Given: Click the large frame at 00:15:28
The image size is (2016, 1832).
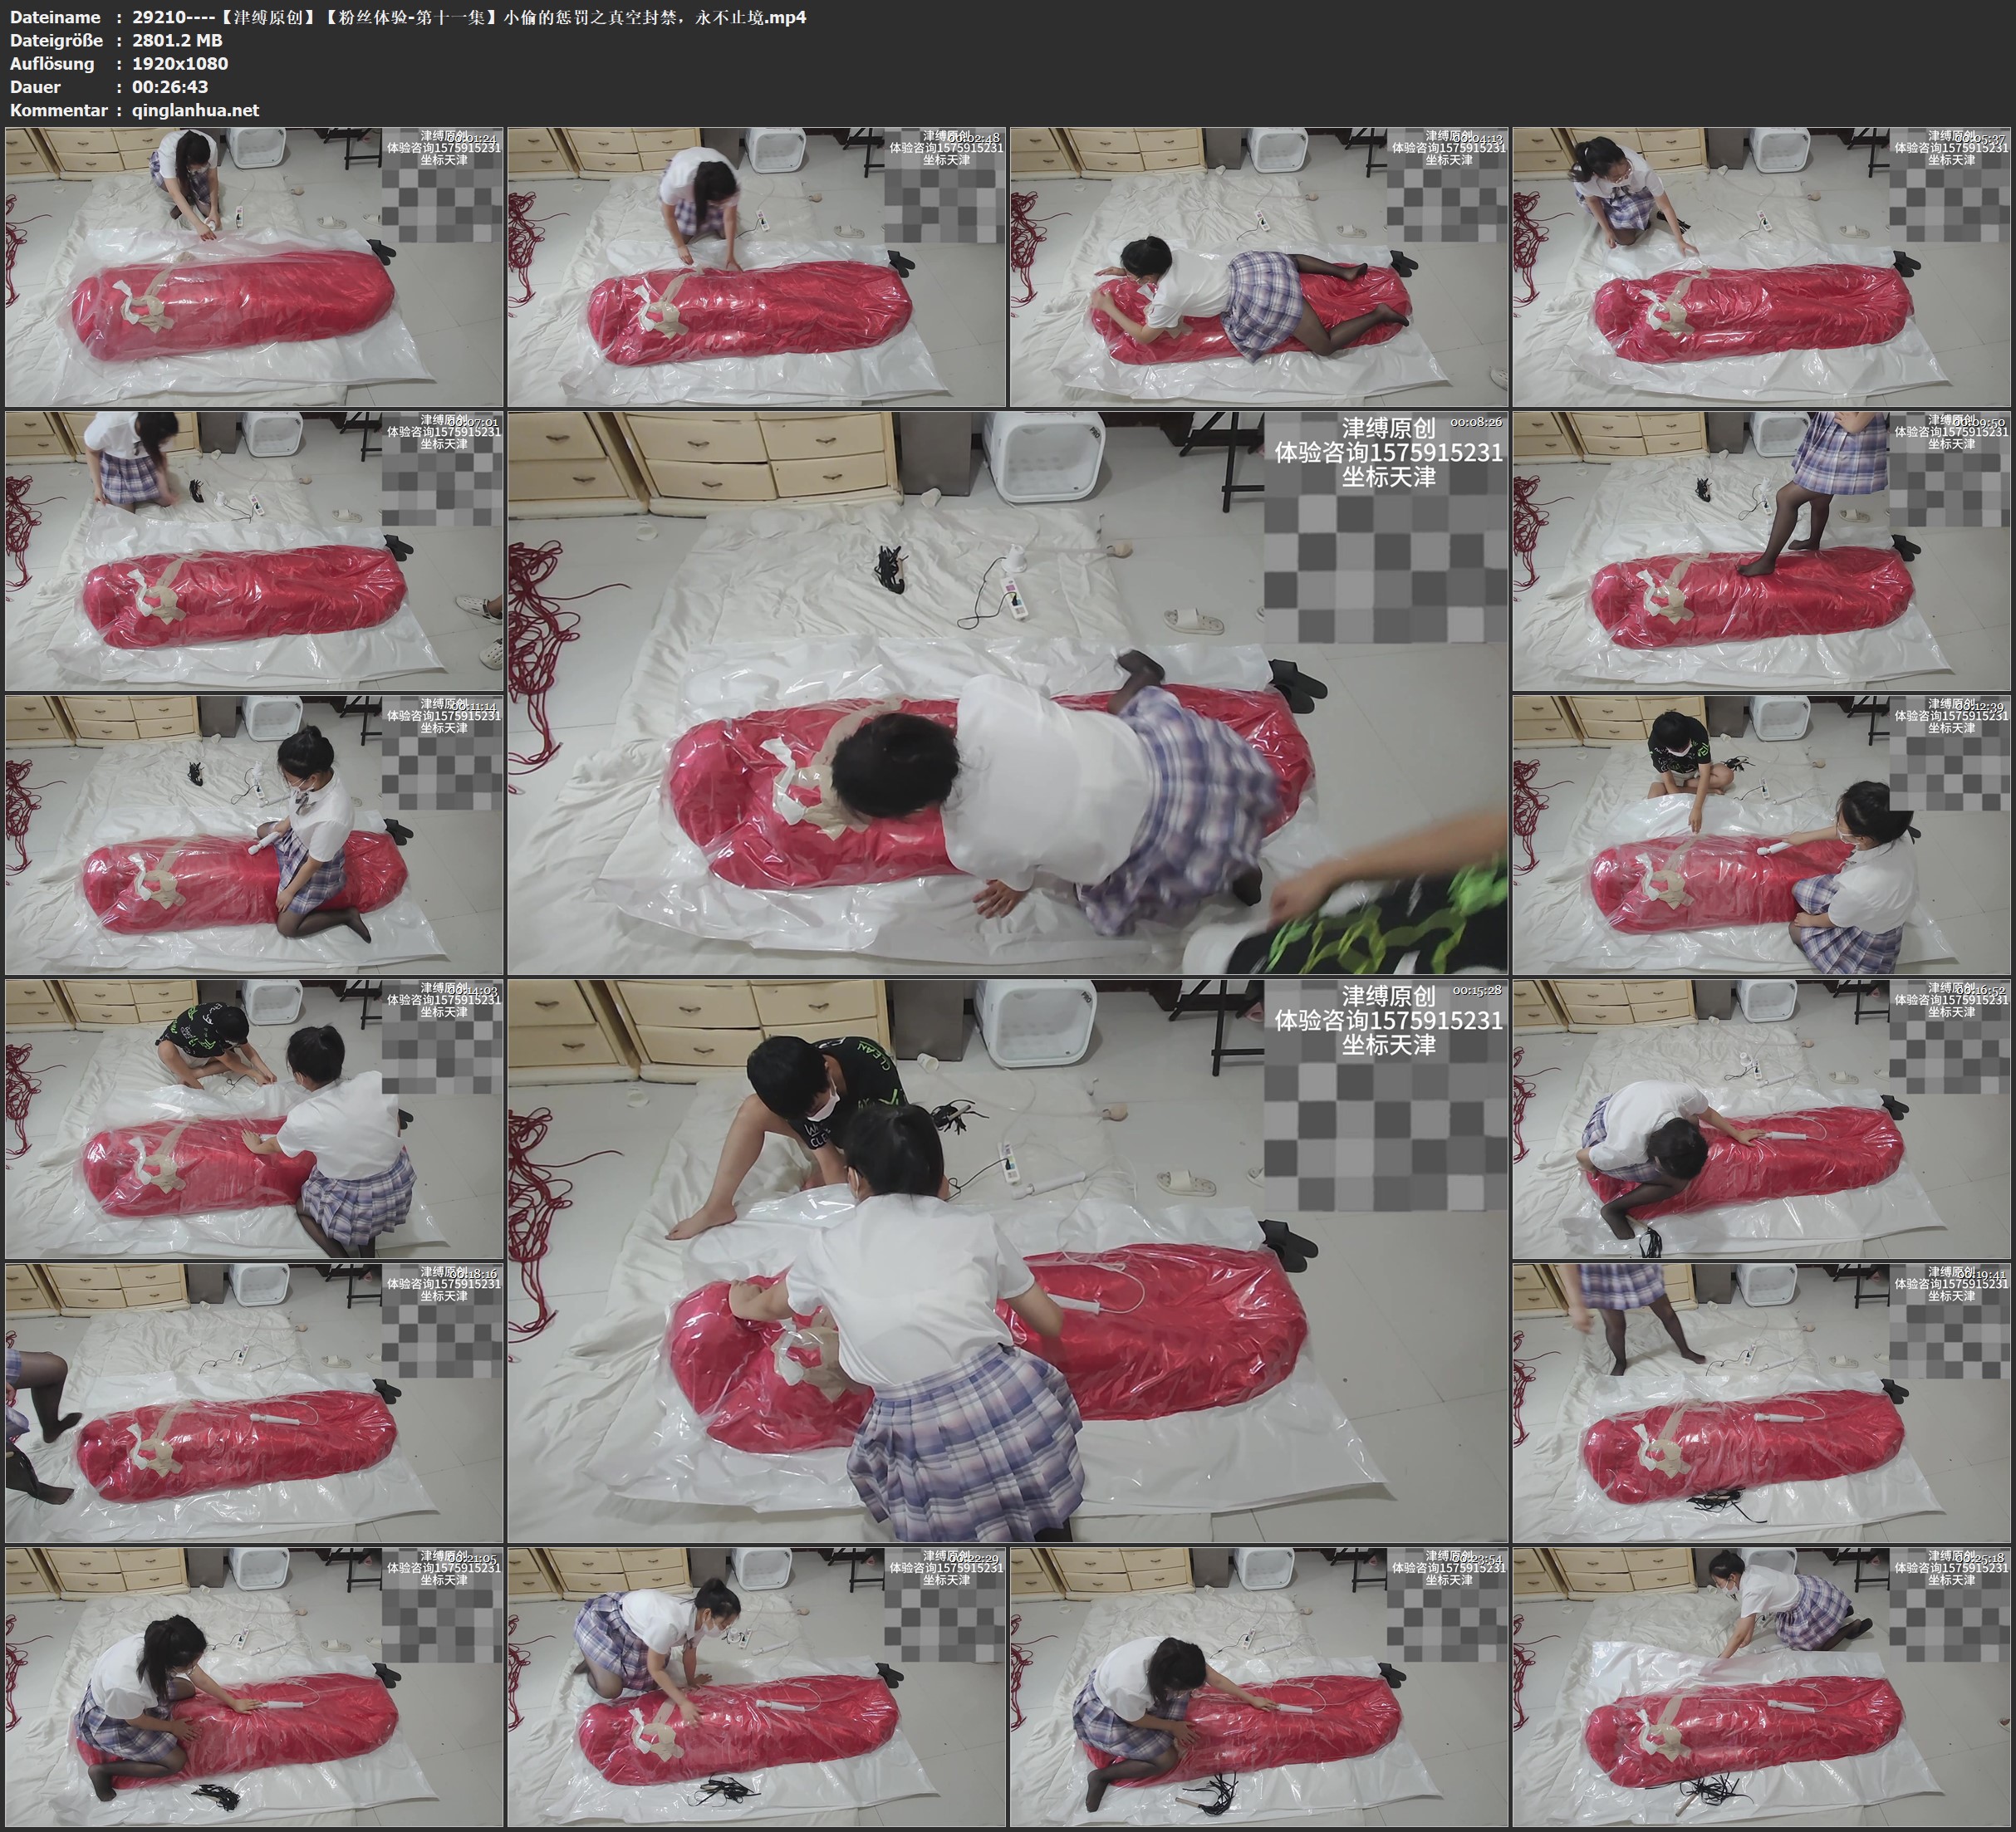Looking at the screenshot, I should [x=1007, y=1260].
